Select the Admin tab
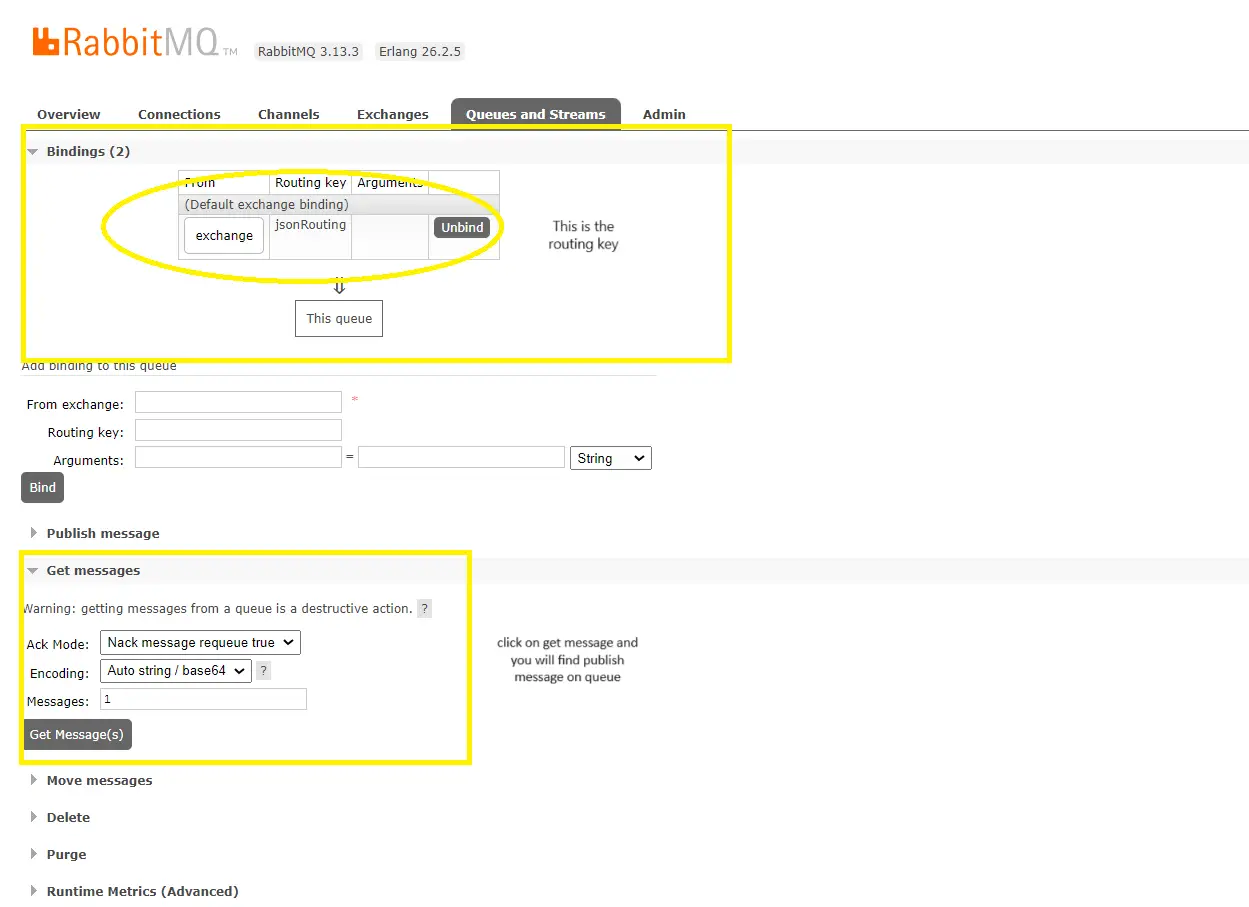This screenshot has height=907, width=1249. pos(664,114)
